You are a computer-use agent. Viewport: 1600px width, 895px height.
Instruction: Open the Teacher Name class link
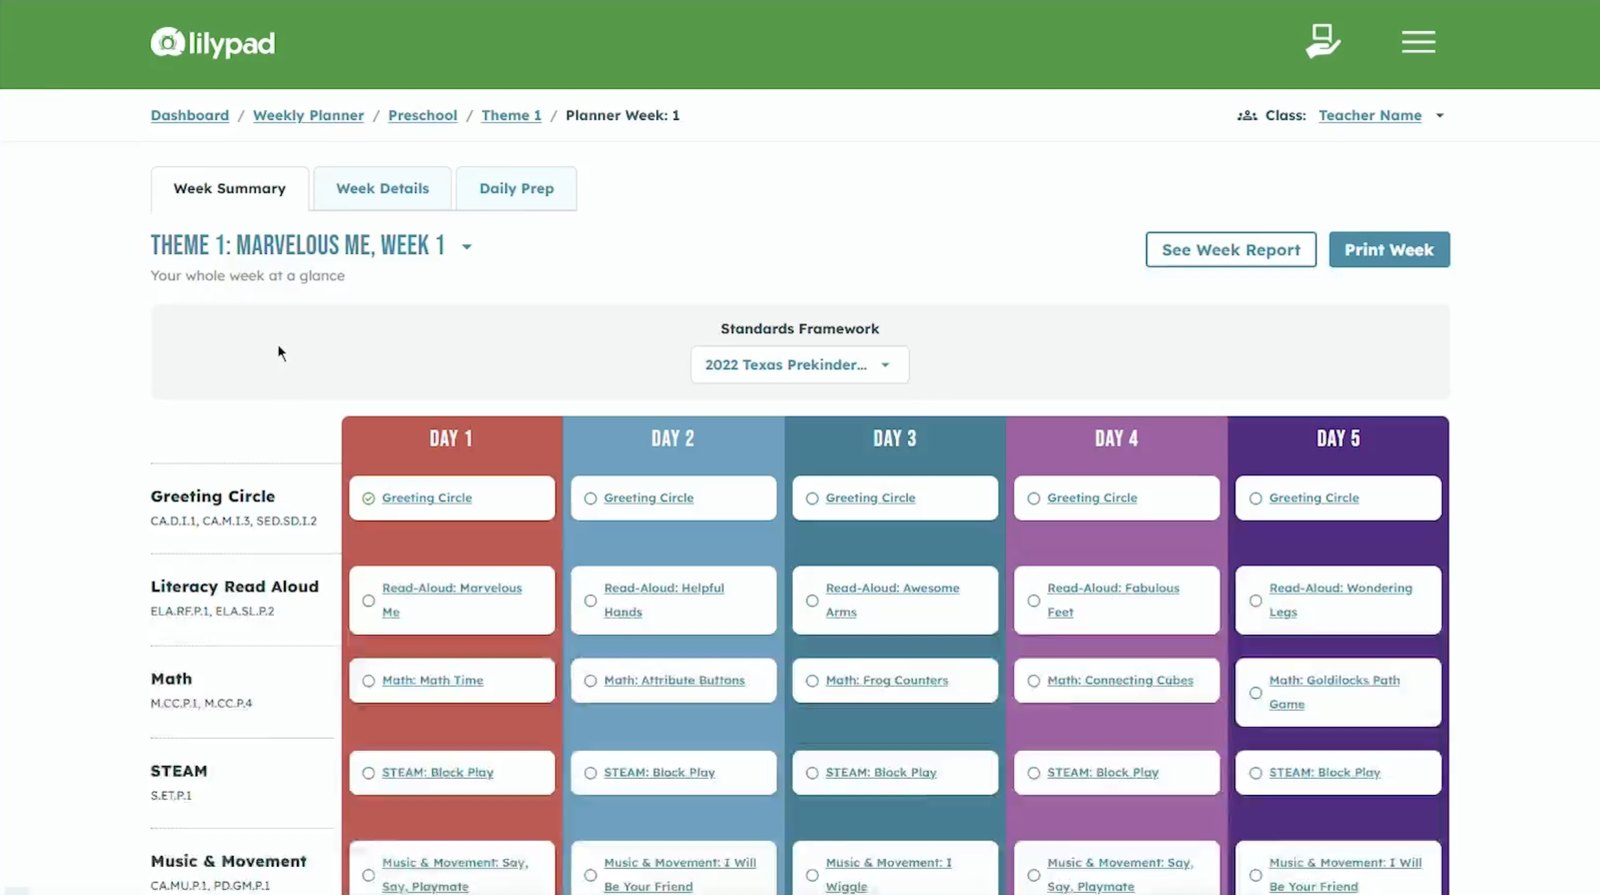click(x=1370, y=116)
